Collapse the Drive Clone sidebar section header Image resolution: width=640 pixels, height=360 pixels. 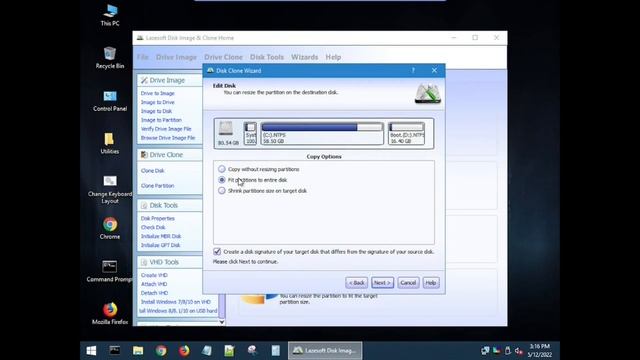click(x=170, y=155)
